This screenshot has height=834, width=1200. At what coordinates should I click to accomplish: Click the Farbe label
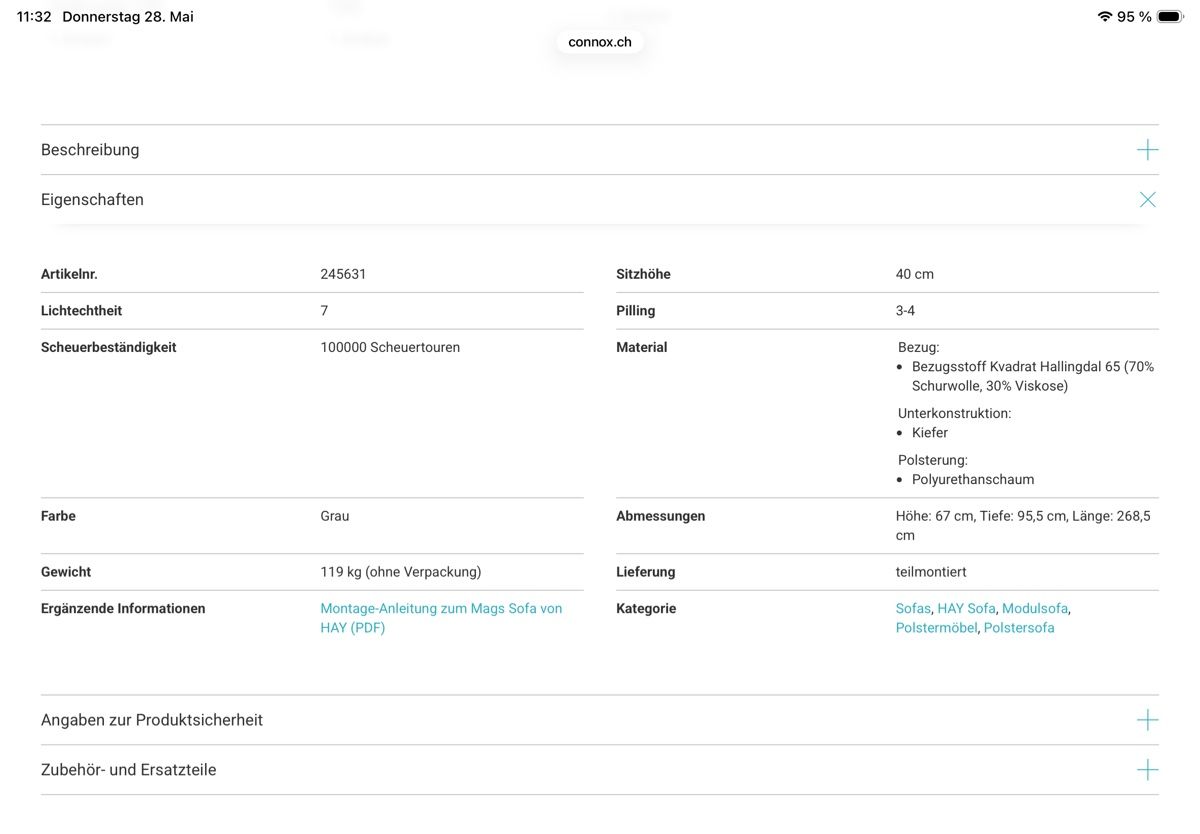point(58,516)
